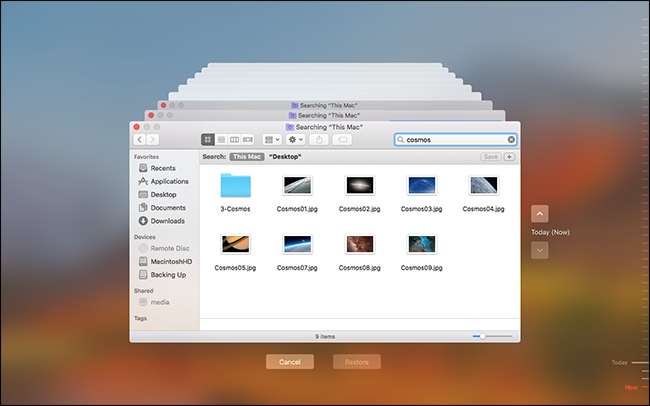Click the Restore button
The width and height of the screenshot is (650, 406).
(357, 361)
